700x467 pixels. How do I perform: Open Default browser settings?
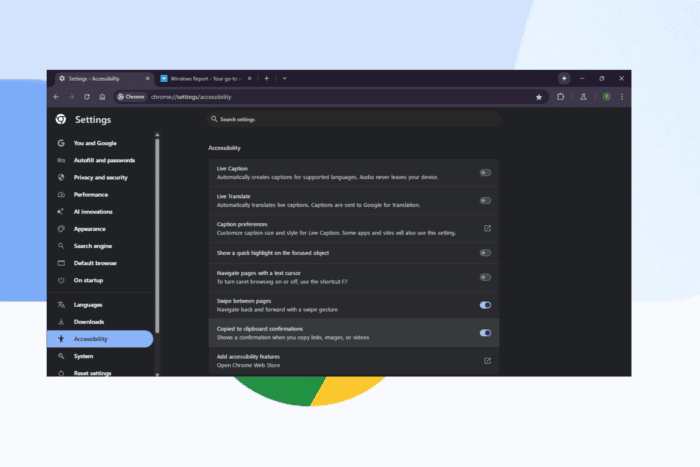tap(100, 263)
